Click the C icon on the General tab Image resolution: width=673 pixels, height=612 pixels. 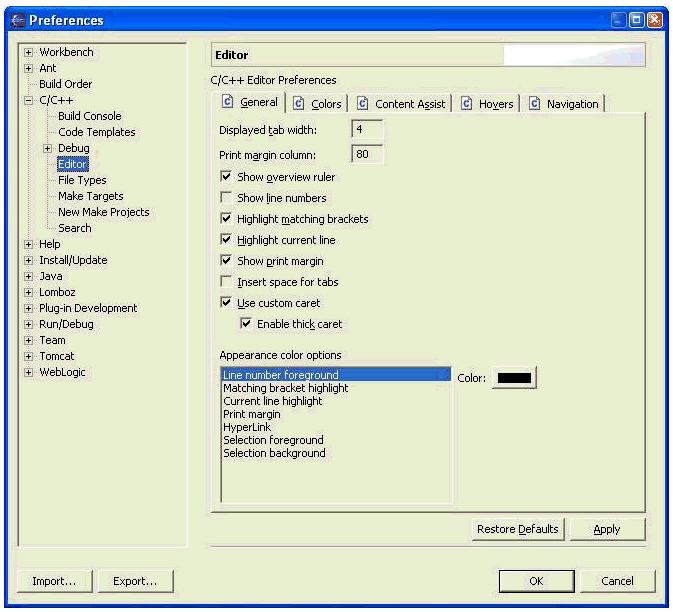pyautogui.click(x=227, y=103)
